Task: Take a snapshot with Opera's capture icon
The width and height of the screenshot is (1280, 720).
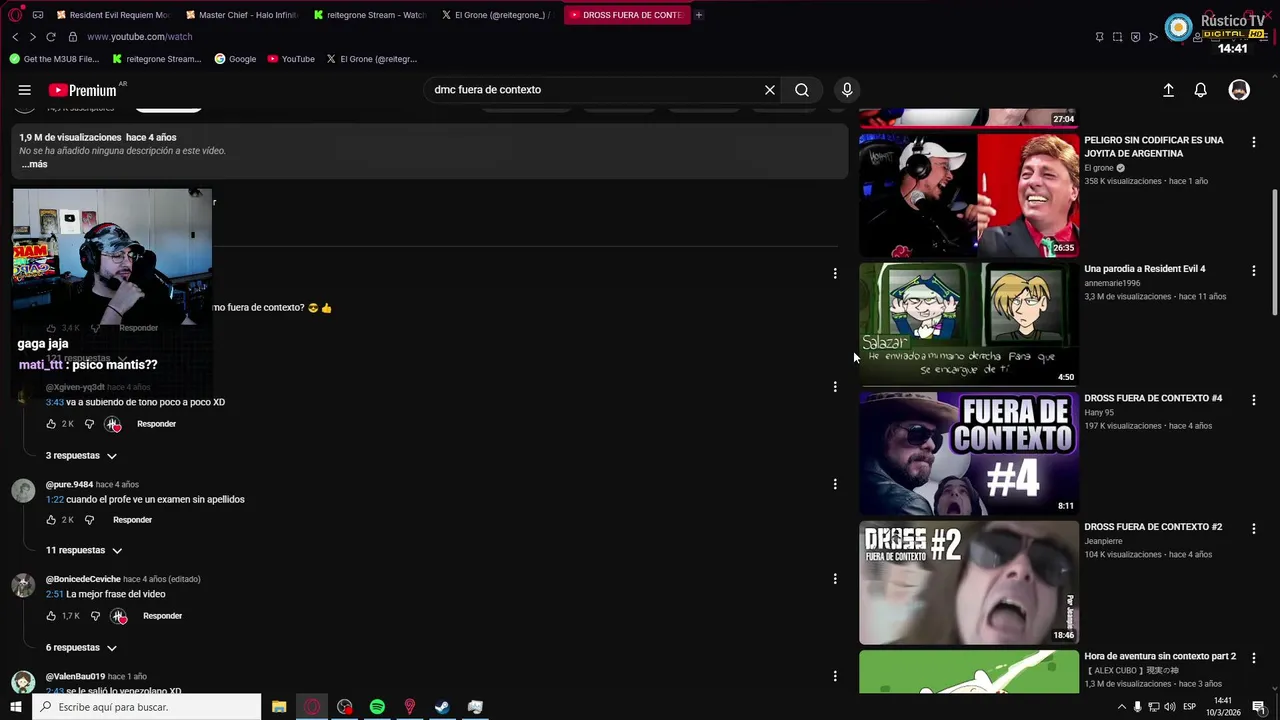Action: (1117, 37)
